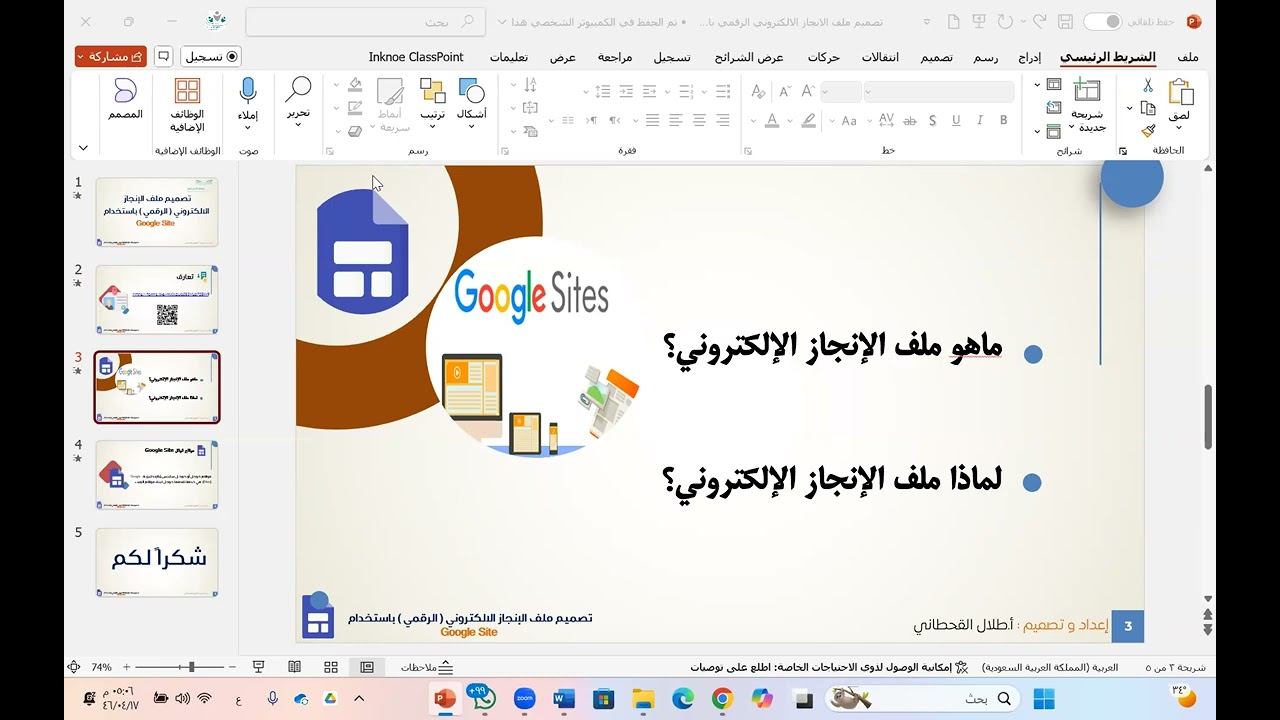The height and width of the screenshot is (720, 1280).
Task: Open the Font dialog launcher
Action: (747, 151)
